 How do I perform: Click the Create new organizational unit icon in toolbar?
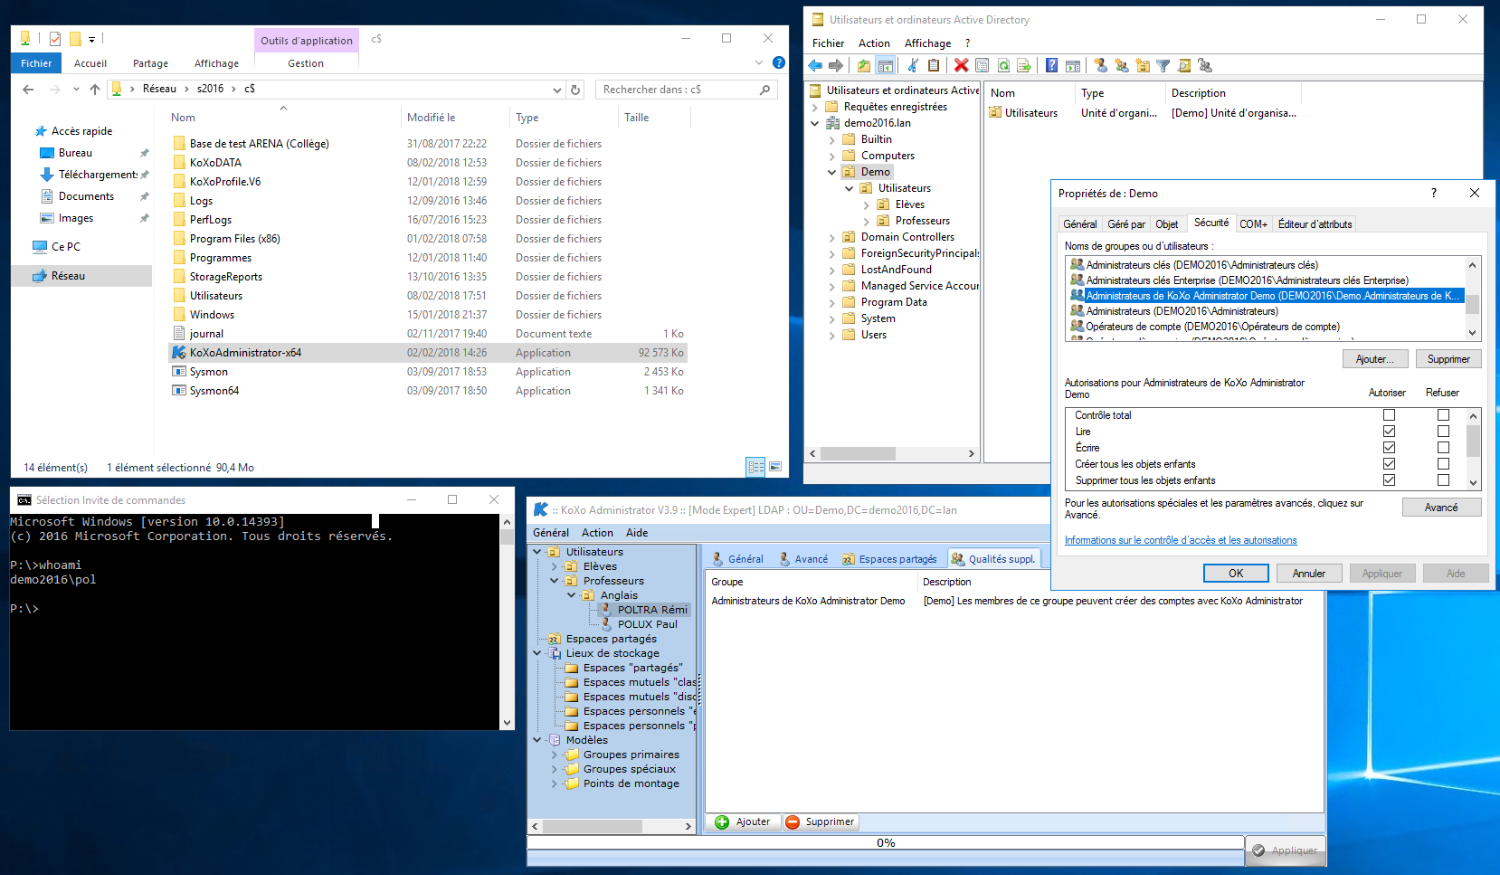[x=1142, y=66]
